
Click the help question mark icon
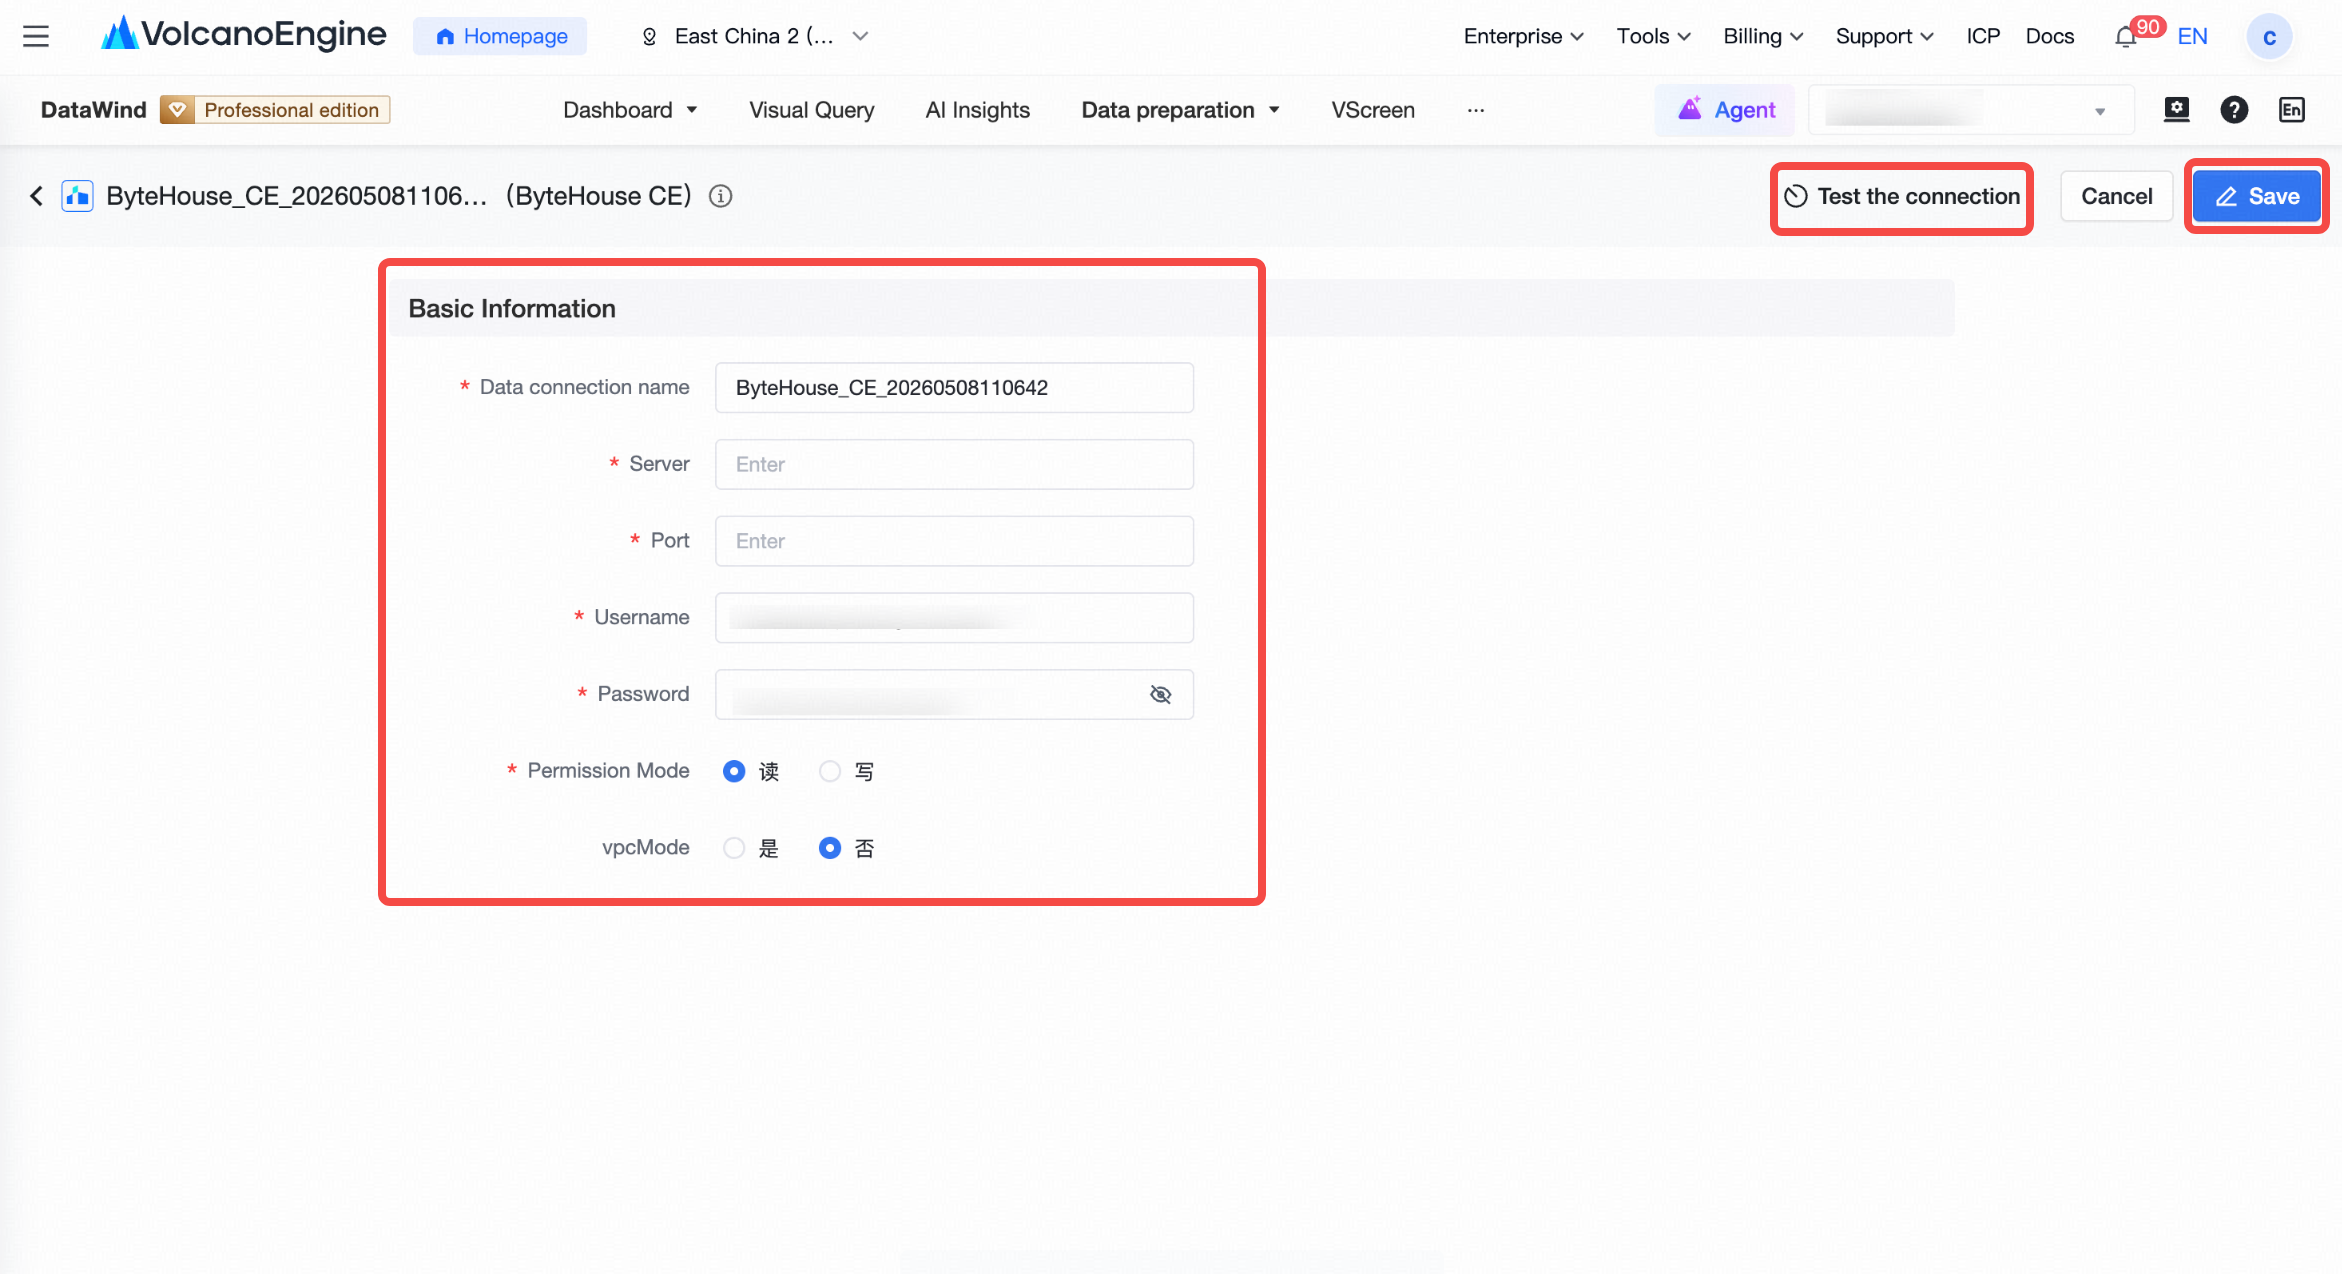(x=2234, y=110)
